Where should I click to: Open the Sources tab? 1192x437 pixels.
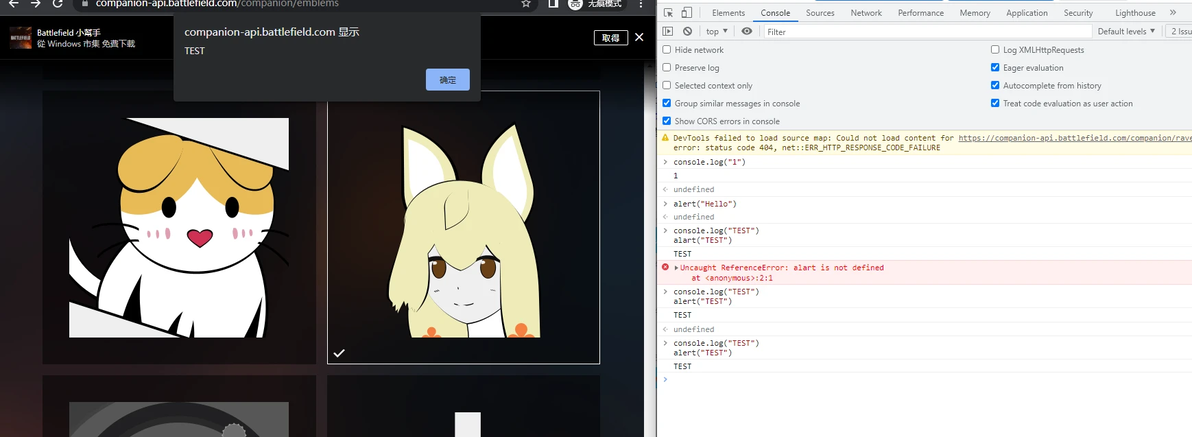click(x=820, y=13)
